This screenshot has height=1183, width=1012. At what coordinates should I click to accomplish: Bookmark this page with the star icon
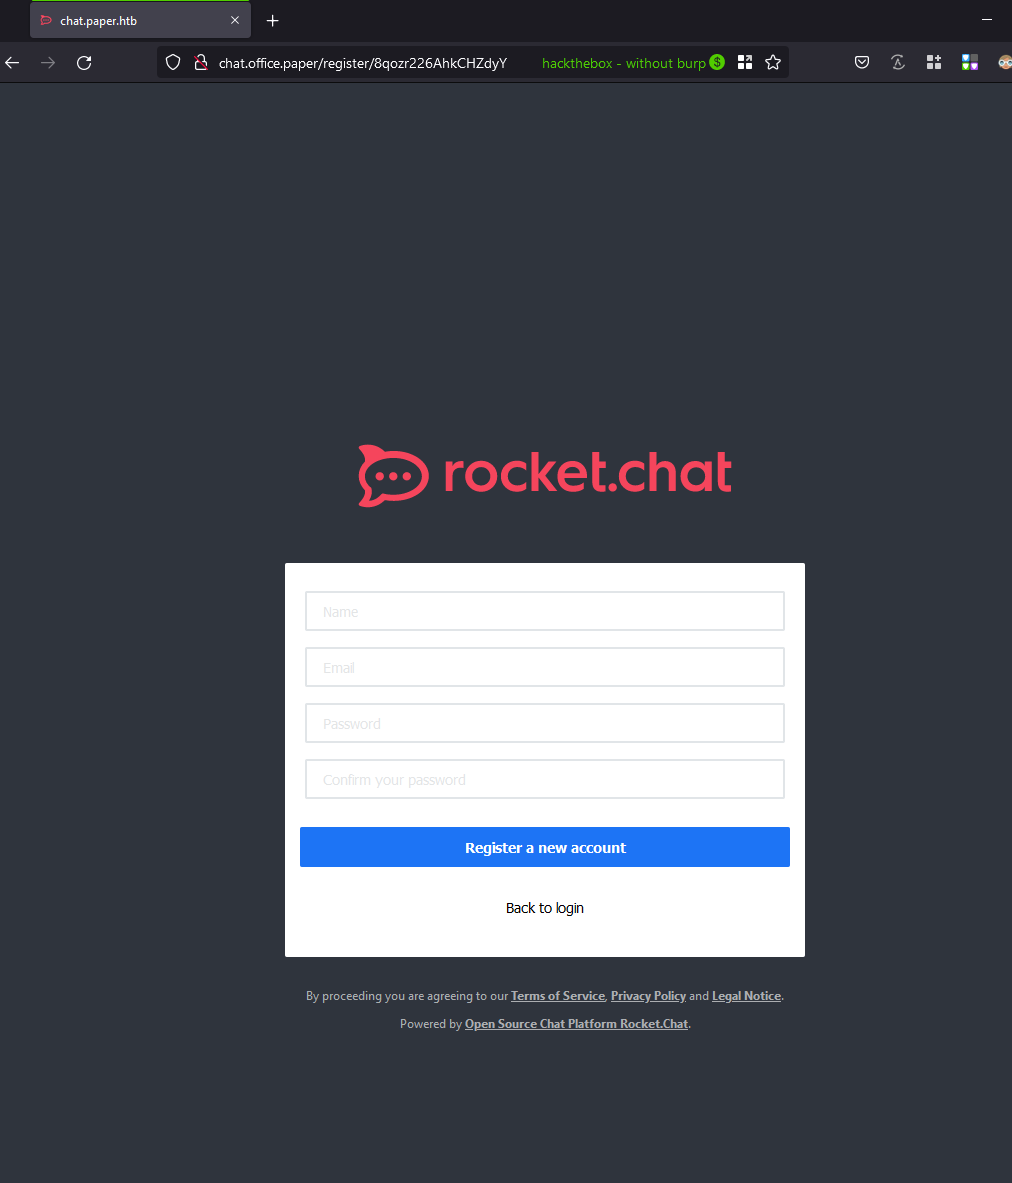point(773,63)
